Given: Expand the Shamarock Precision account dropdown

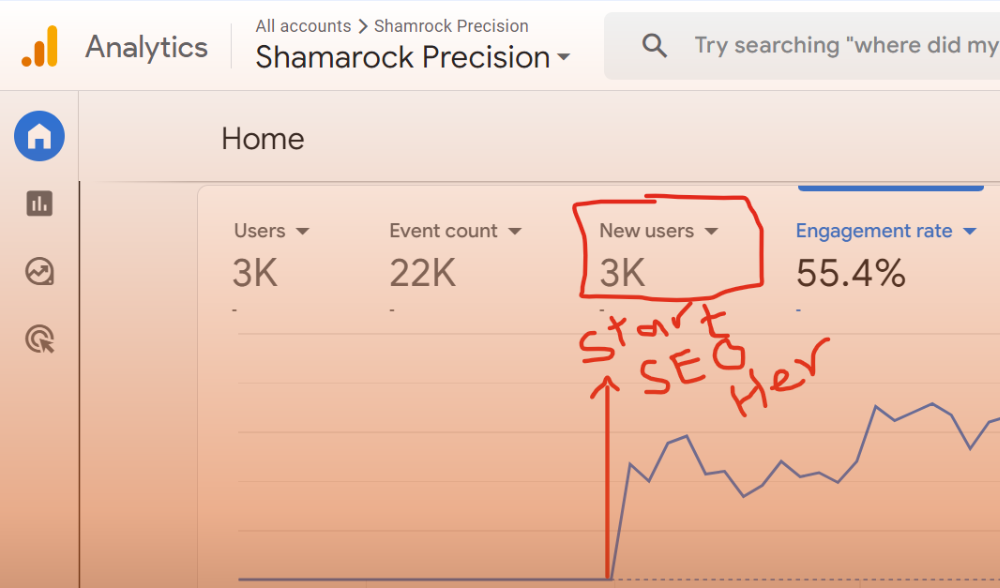Looking at the screenshot, I should click(564, 57).
